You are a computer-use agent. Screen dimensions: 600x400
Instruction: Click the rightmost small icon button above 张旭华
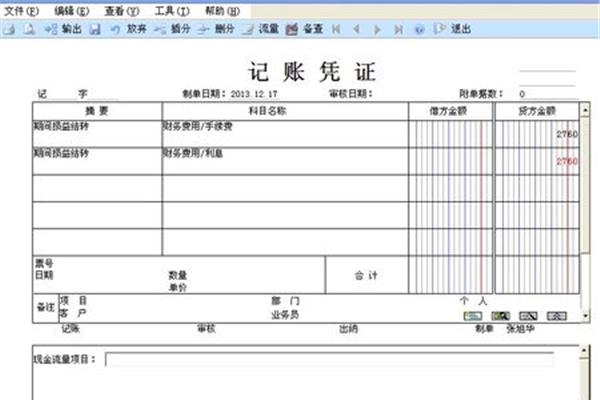tap(556, 316)
